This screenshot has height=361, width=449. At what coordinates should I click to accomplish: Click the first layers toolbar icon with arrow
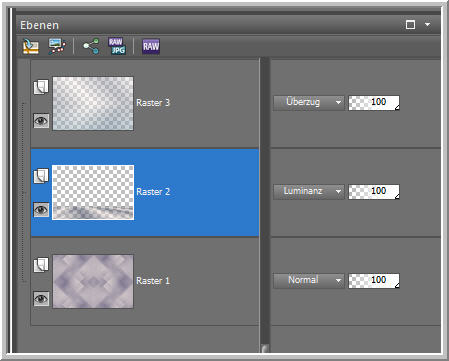click(31, 46)
